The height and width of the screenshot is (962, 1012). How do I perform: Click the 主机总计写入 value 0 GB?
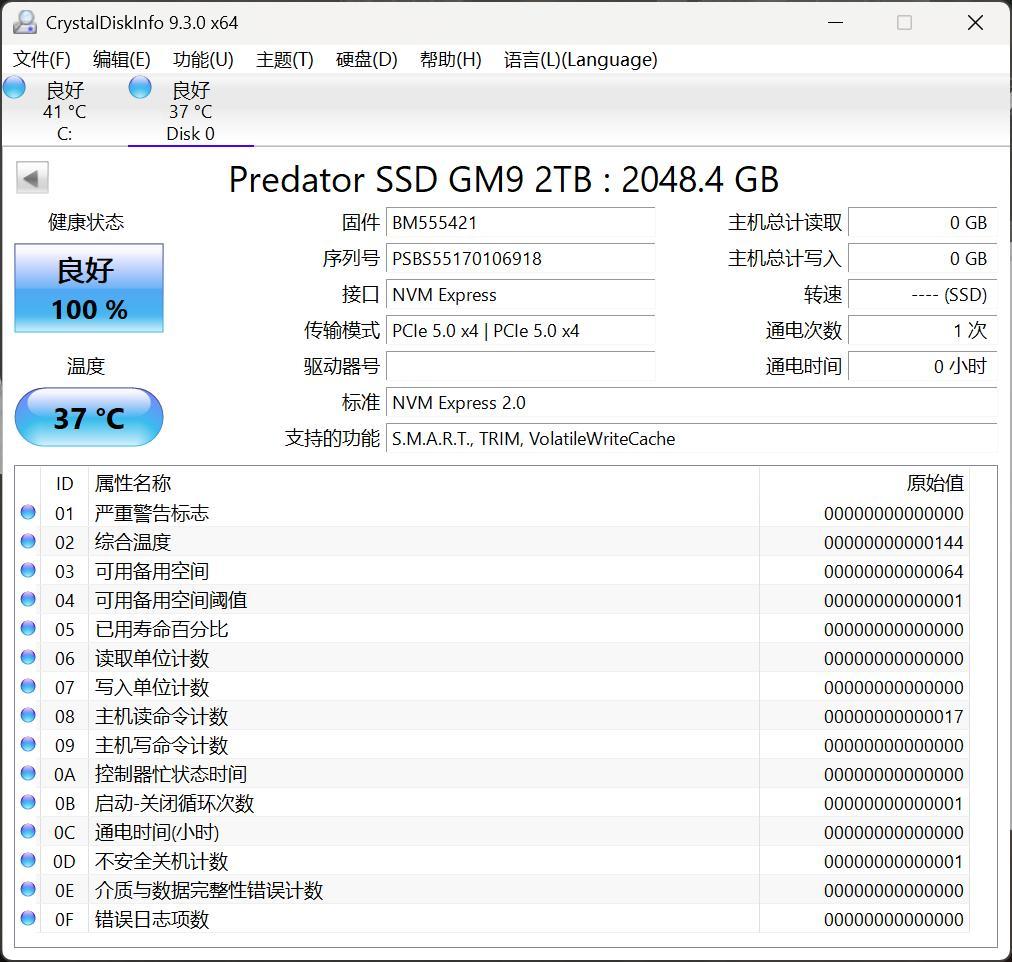point(923,259)
